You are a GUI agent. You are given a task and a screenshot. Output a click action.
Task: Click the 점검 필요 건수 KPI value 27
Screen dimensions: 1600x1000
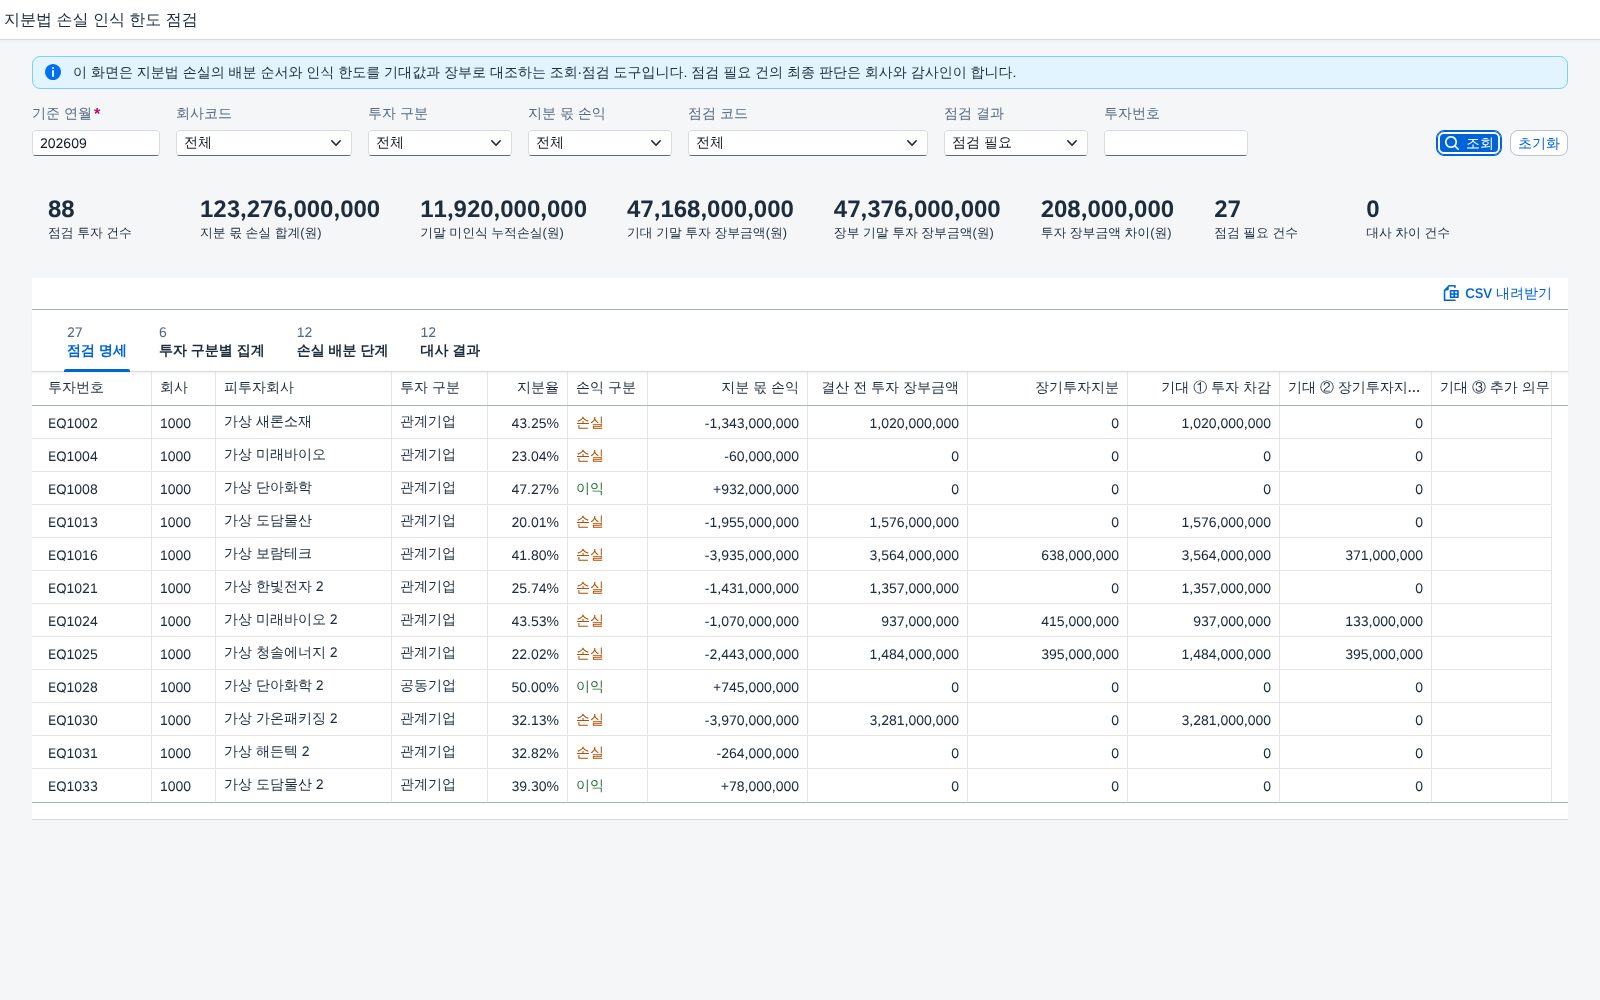[x=1227, y=209]
